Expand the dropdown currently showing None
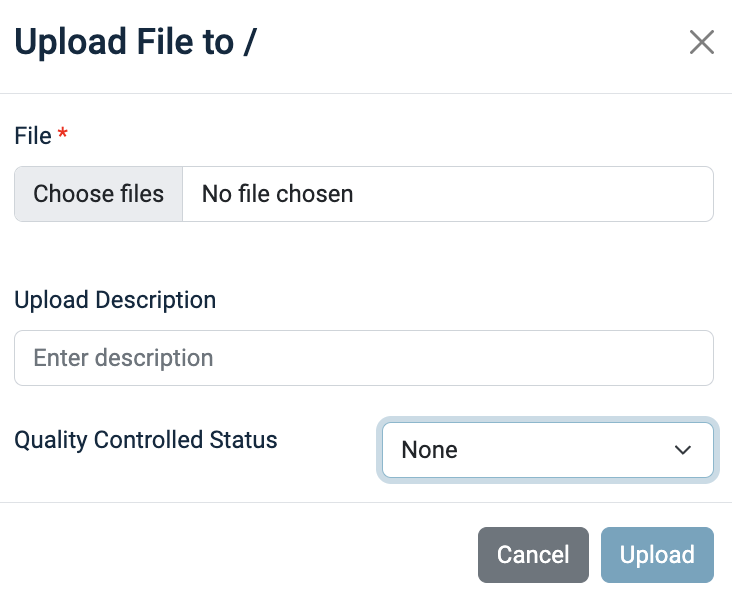The image size is (732, 602). (547, 450)
